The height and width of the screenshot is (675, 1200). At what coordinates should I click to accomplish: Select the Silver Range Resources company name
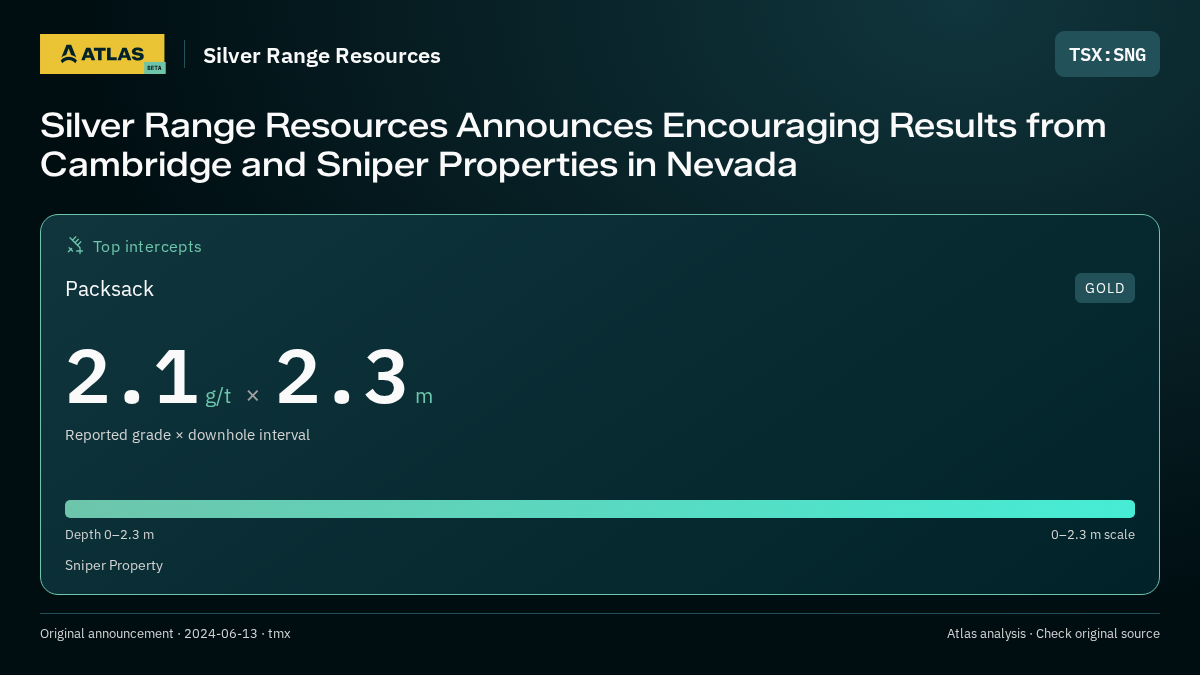[322, 56]
